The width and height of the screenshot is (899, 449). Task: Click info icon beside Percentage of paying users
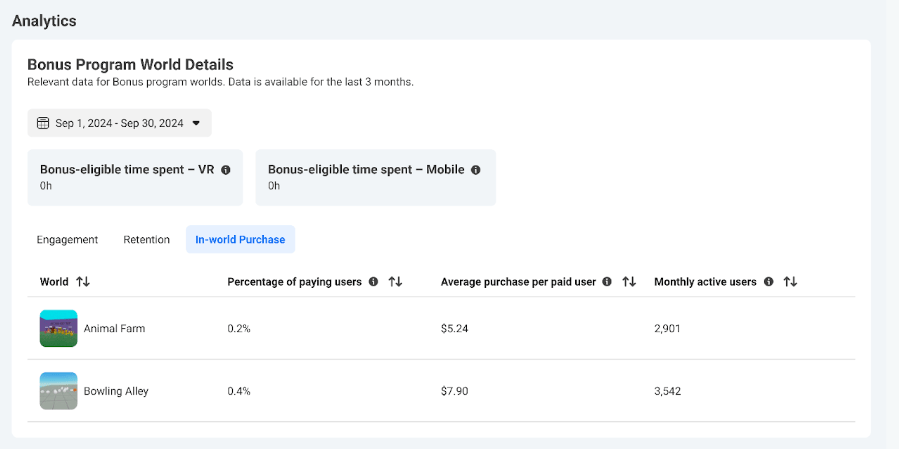373,282
